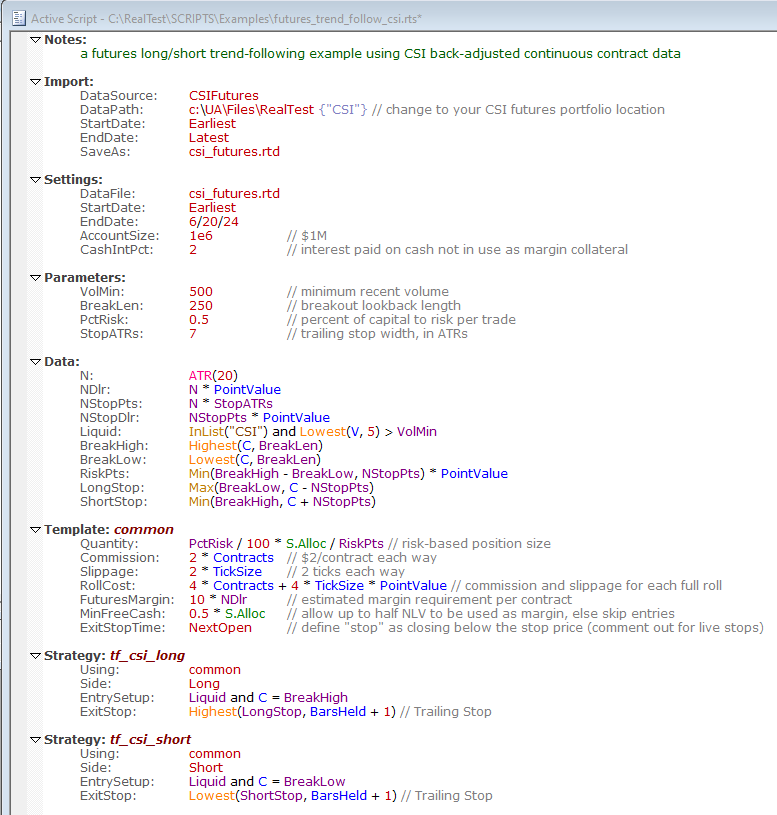Click the BreakLow Lowest(C, BreakLen) formula
This screenshot has width=777, height=815.
point(255,460)
